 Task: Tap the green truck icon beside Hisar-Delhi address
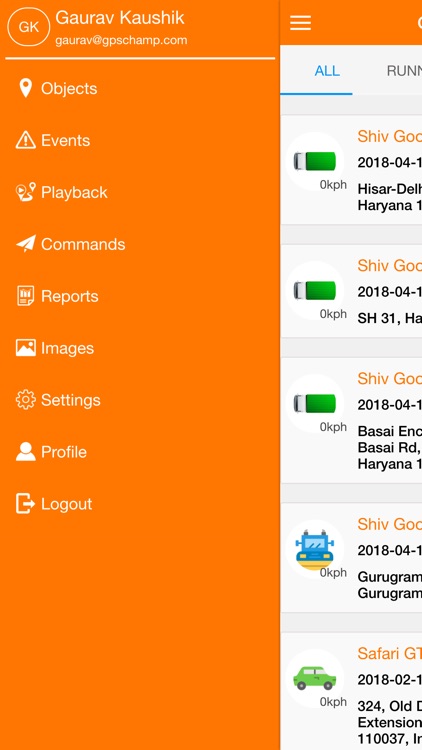[314, 162]
